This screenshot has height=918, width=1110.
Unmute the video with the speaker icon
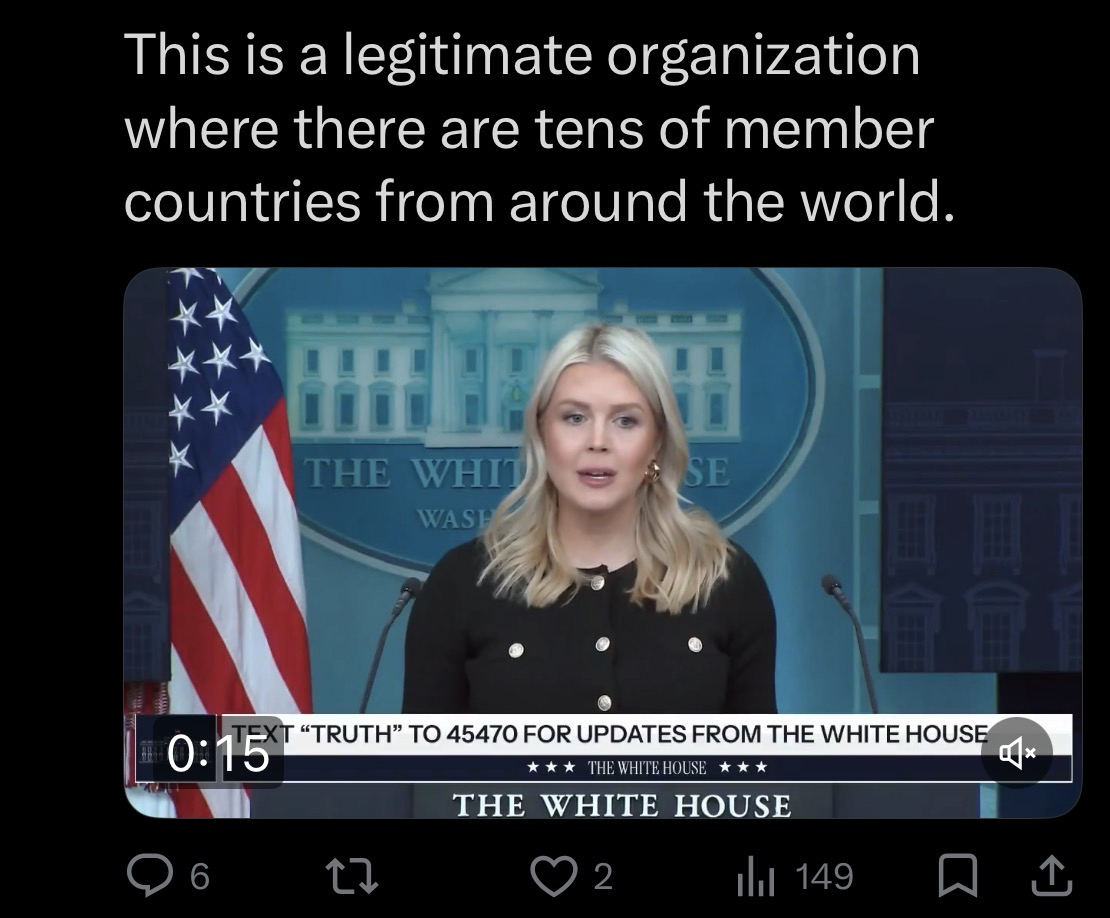click(1017, 753)
